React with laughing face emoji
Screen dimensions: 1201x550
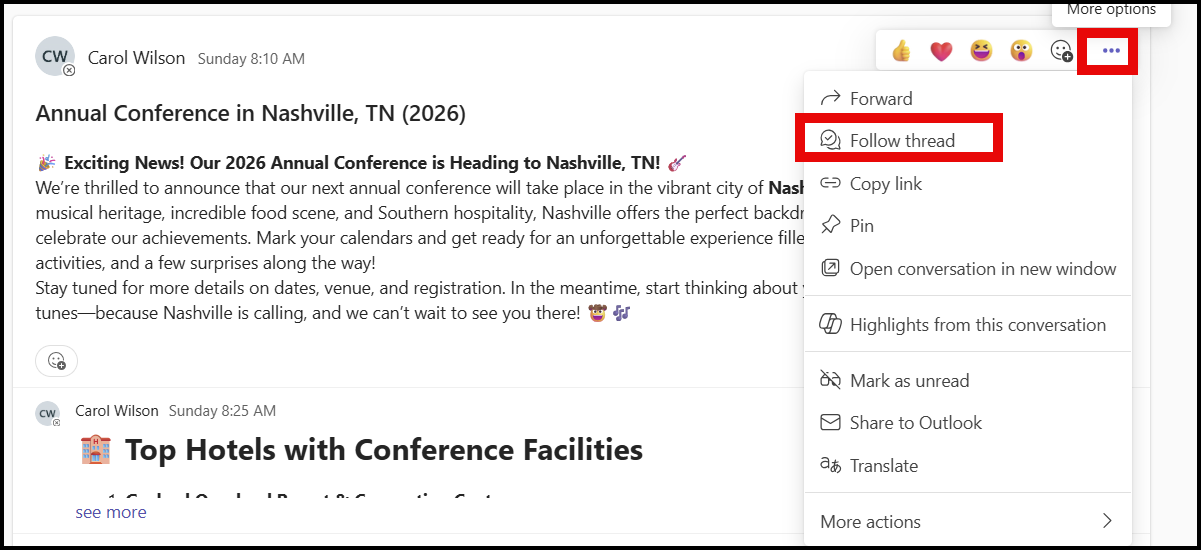(x=981, y=51)
